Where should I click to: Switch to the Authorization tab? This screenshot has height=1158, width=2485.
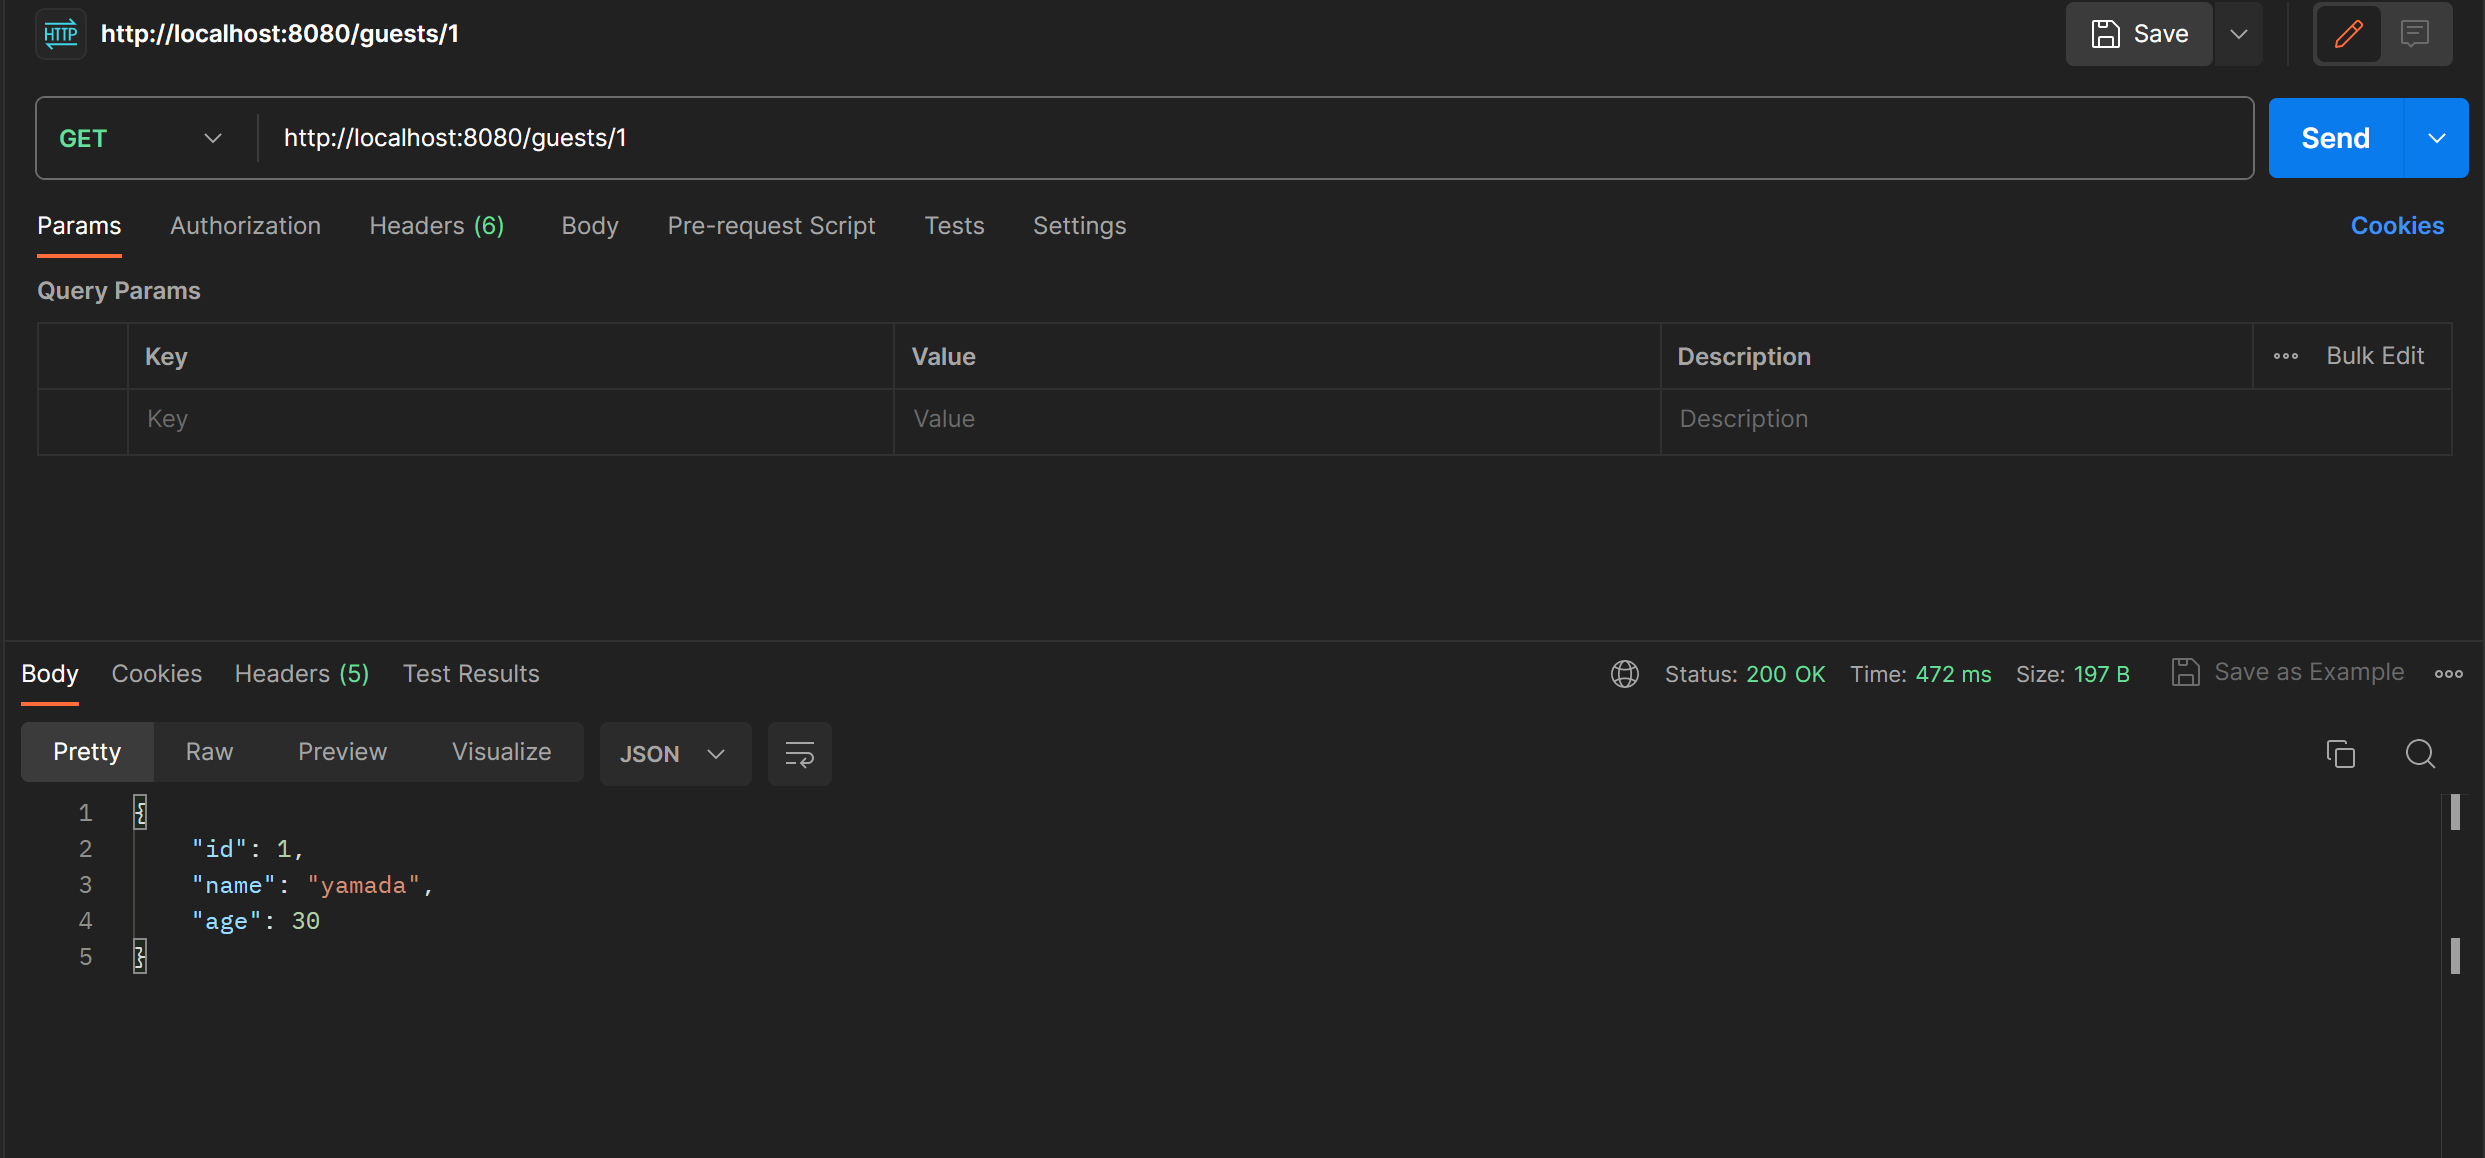point(245,225)
